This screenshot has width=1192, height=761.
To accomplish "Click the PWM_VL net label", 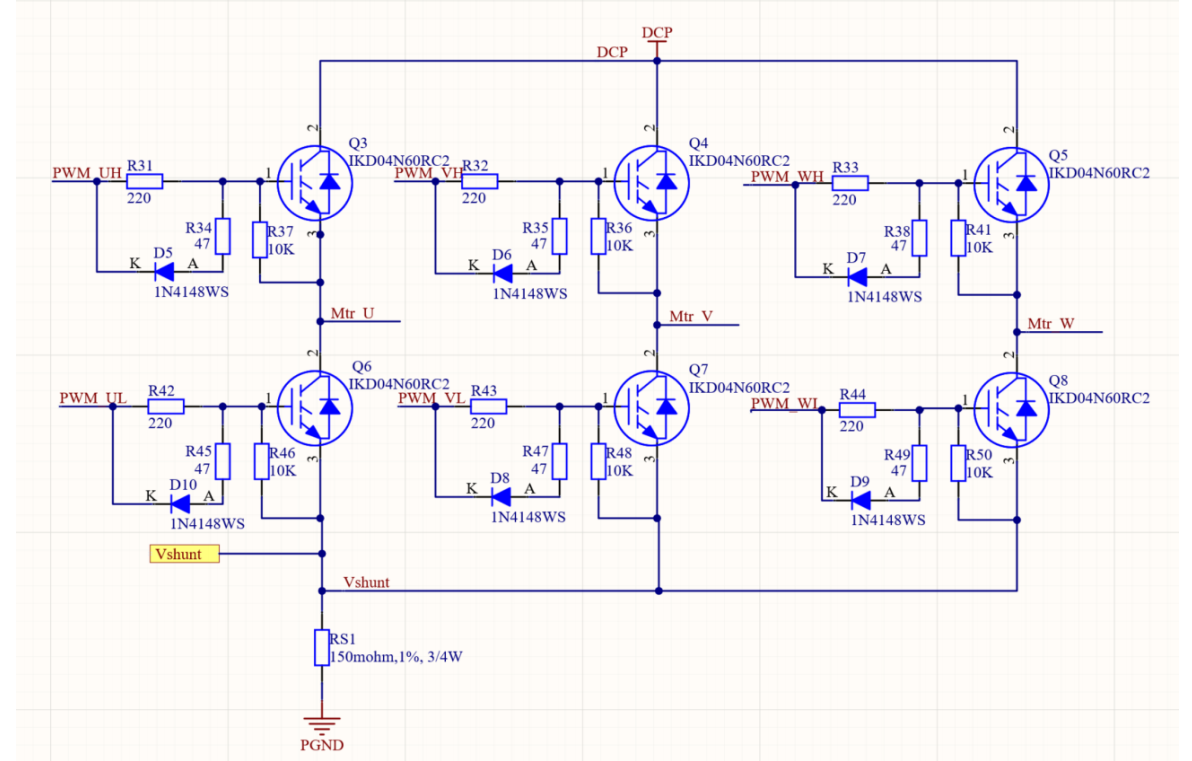I will point(431,398).
